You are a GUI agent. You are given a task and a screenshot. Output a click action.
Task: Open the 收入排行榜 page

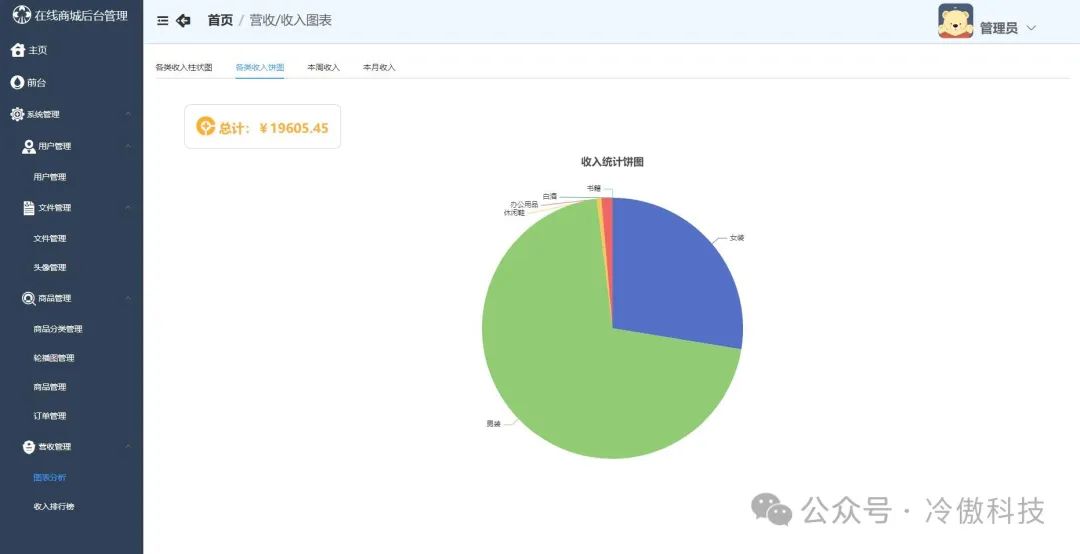point(54,506)
